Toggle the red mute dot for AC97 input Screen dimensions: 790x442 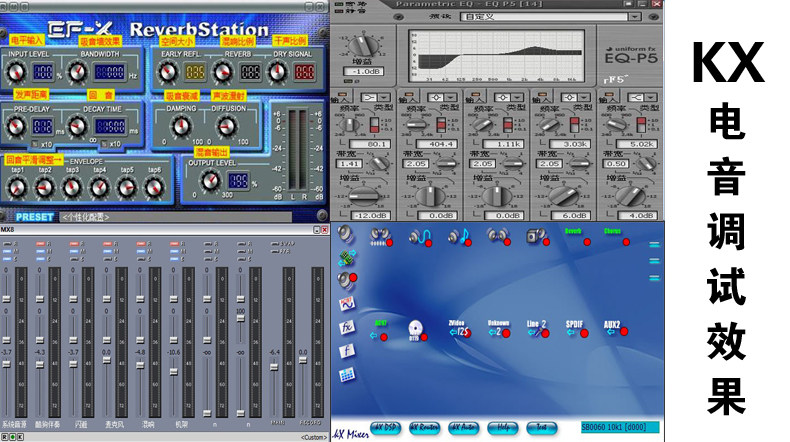[384, 337]
